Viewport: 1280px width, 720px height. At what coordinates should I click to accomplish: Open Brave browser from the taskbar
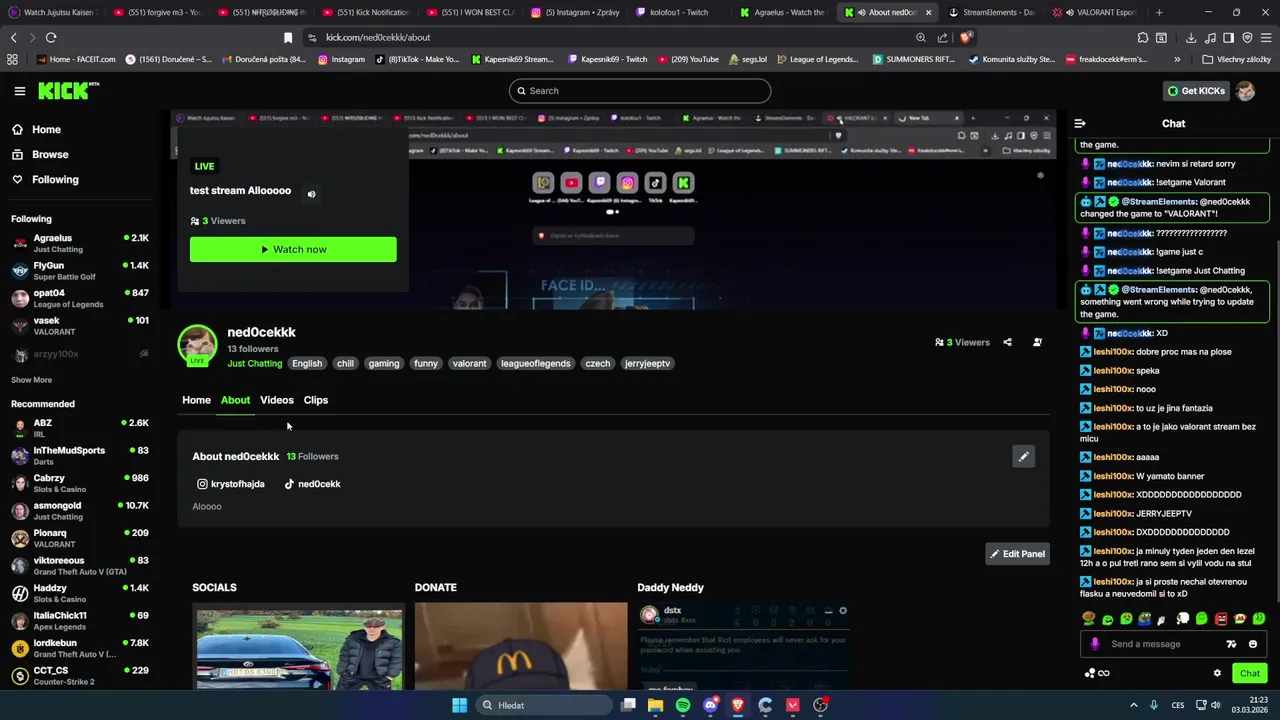[x=738, y=705]
